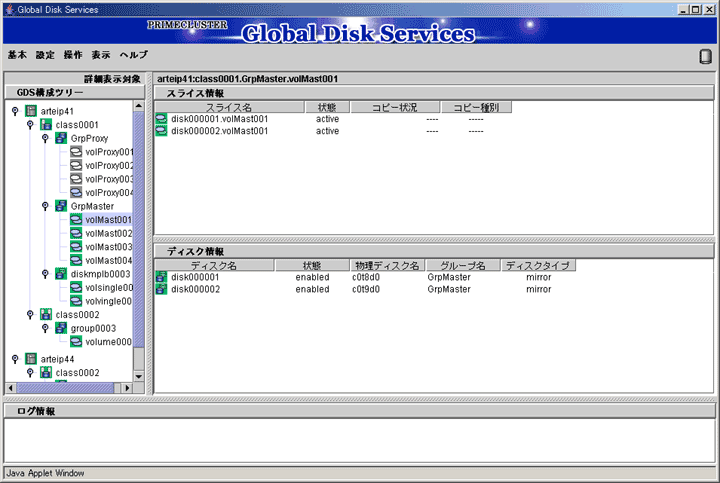720x483 pixels.
Task: Click GrpMaster cell in disk000002 row
Action: pyautogui.click(x=449, y=289)
